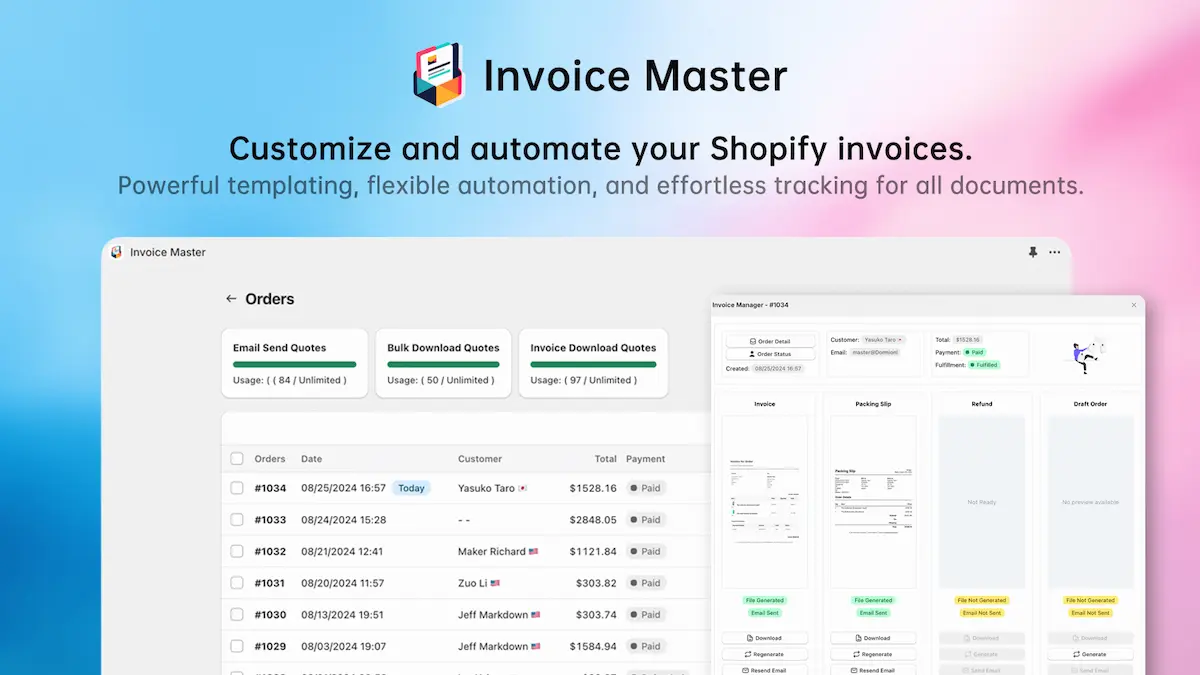Open the three-dot overflow menu
The height and width of the screenshot is (675, 1200).
pos(1054,252)
